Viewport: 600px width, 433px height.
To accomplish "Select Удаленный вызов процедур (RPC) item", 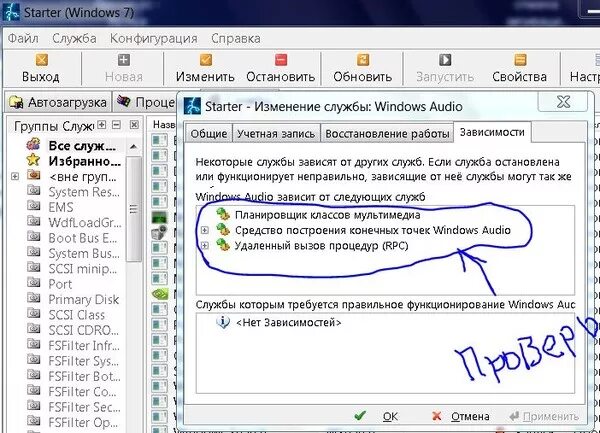I will (321, 246).
